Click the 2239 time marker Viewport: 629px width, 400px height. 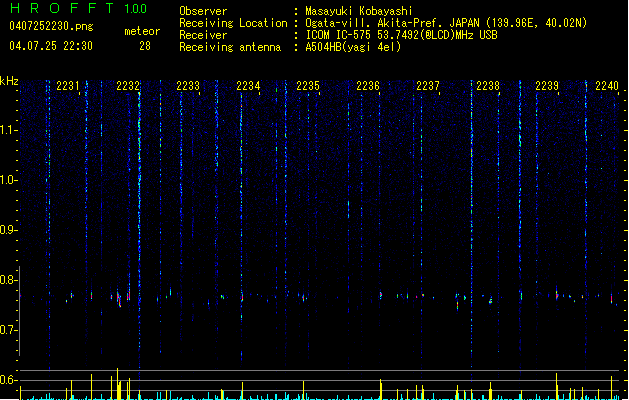(547, 85)
